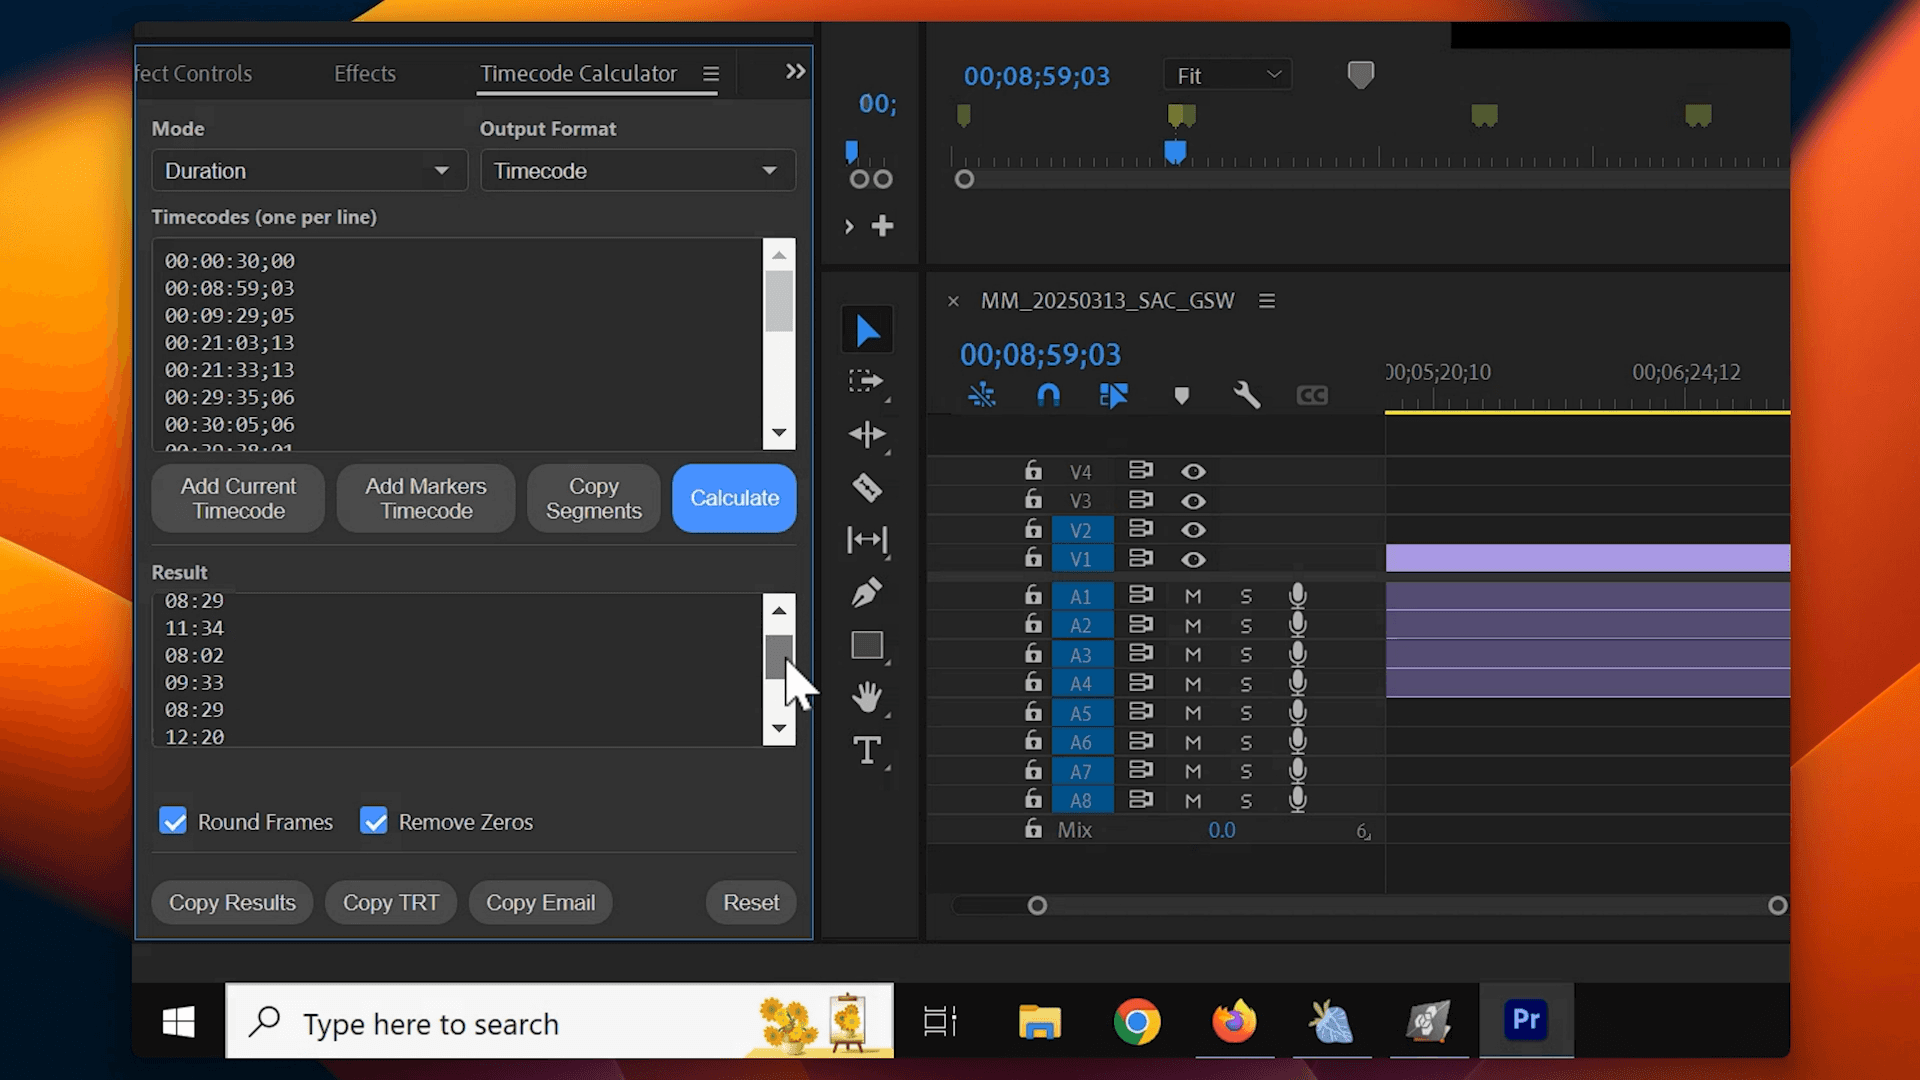Open Timeline Display Settings wrench

pyautogui.click(x=1246, y=396)
